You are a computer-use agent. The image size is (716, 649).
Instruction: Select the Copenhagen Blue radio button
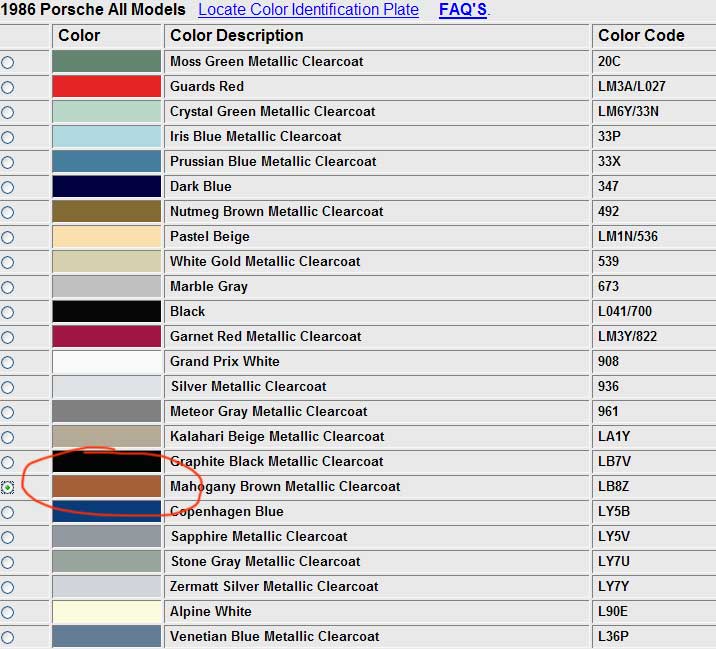[x=7, y=512]
